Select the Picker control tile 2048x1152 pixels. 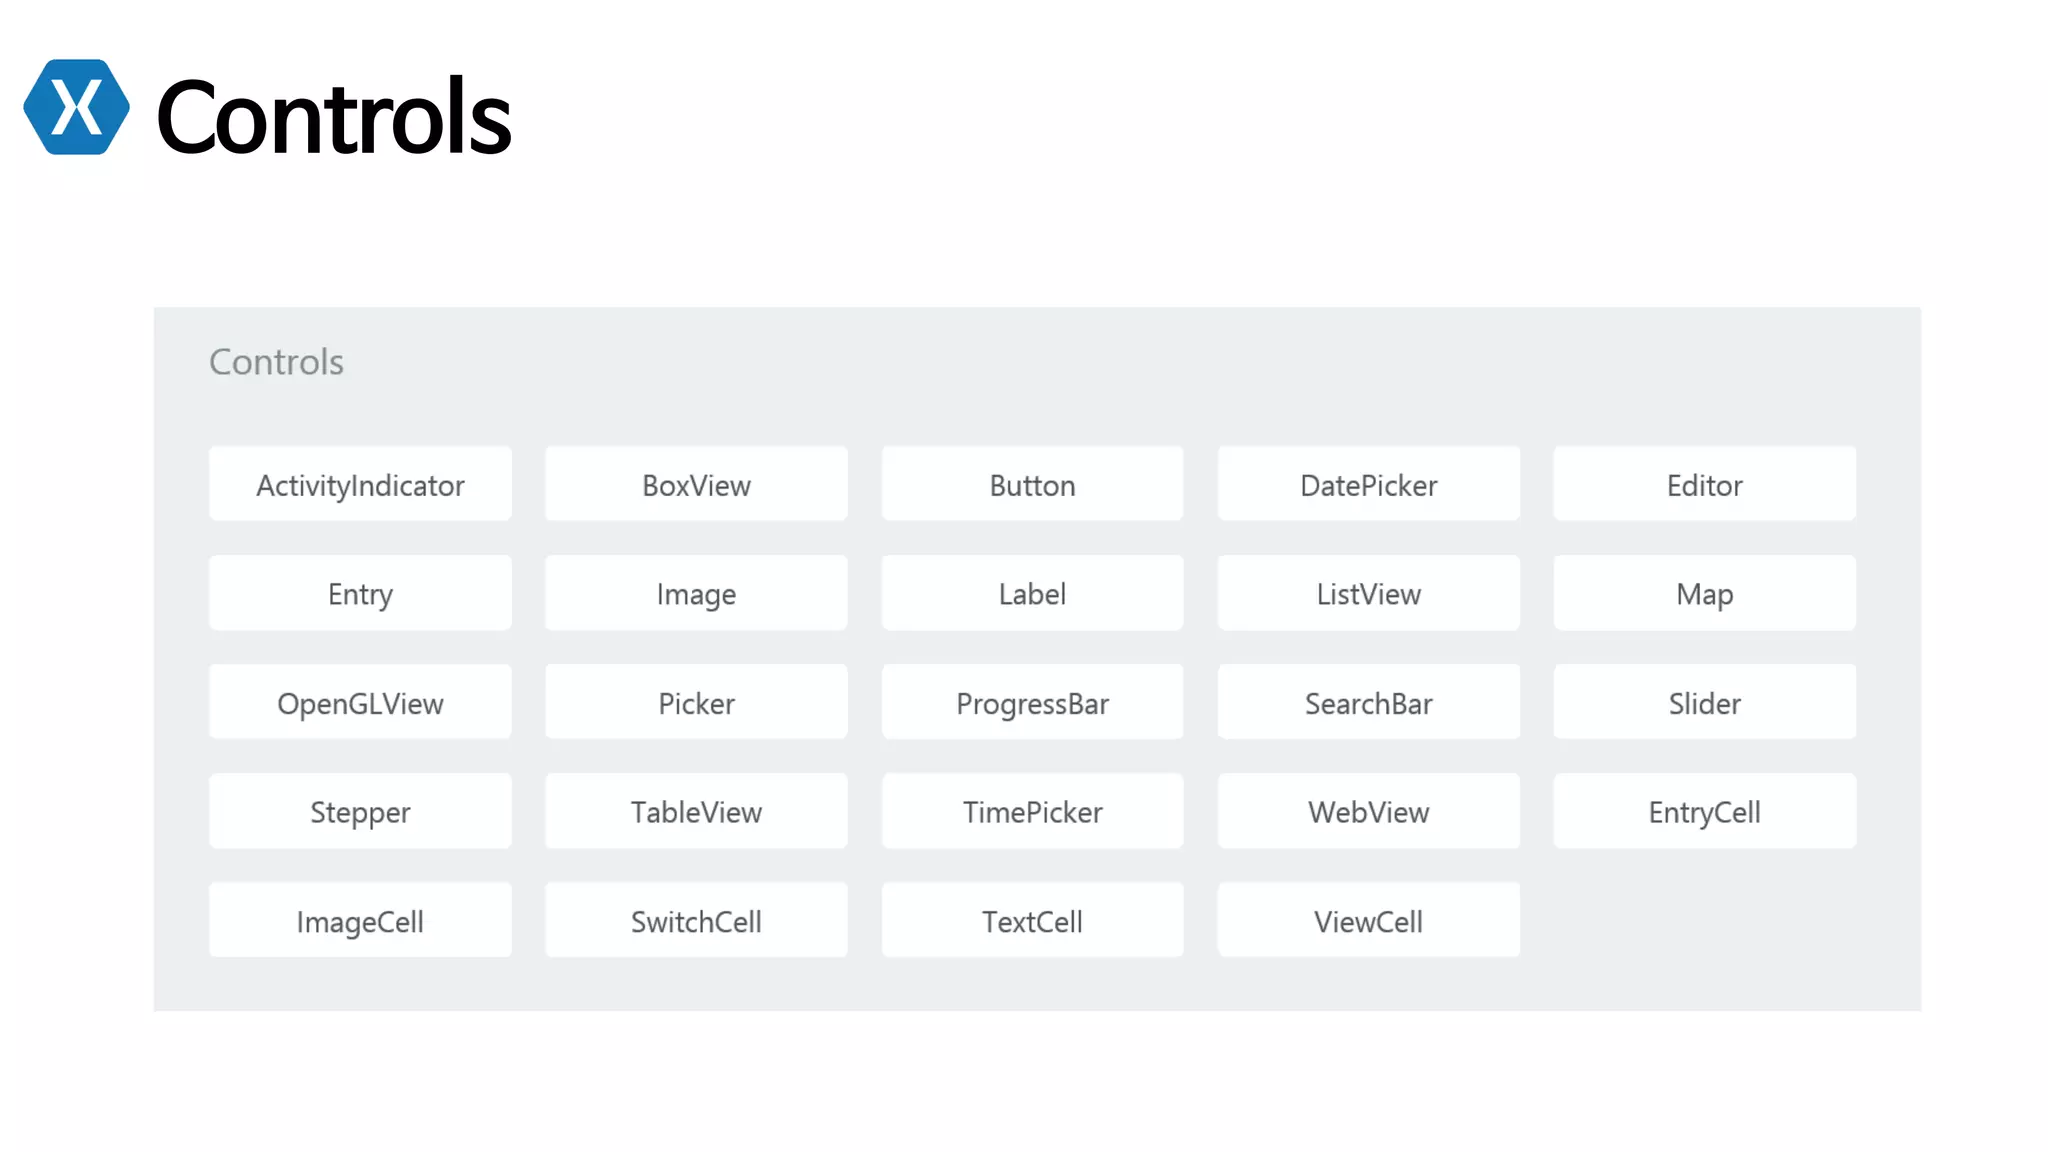(696, 703)
